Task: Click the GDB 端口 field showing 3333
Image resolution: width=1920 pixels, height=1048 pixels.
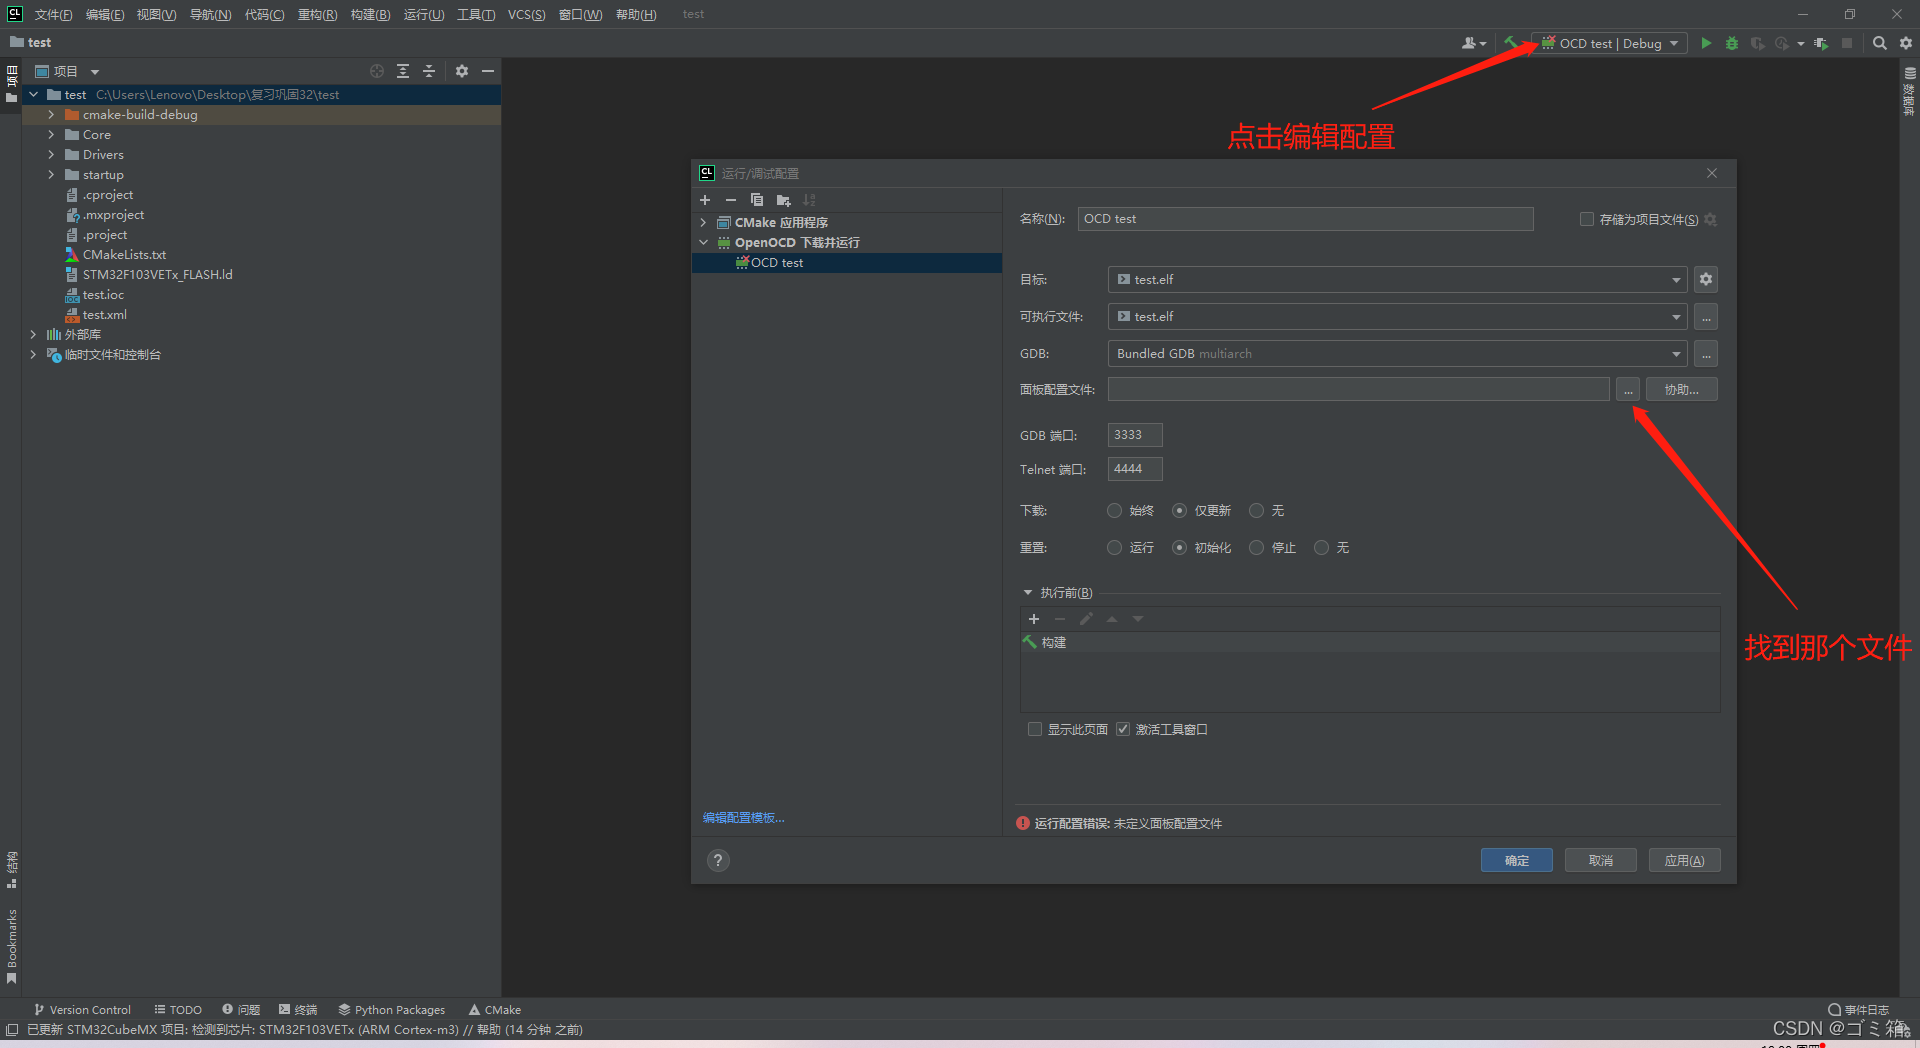Action: 1135,435
